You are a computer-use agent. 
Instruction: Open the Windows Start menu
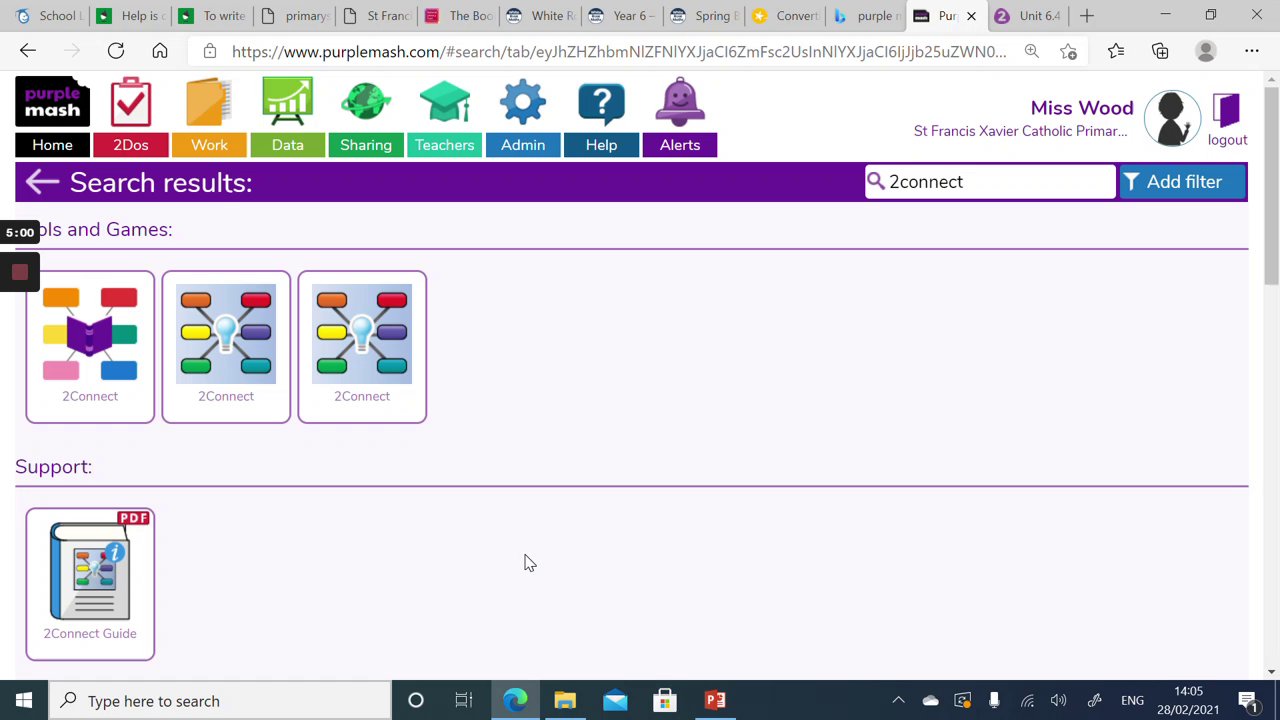(x=24, y=701)
